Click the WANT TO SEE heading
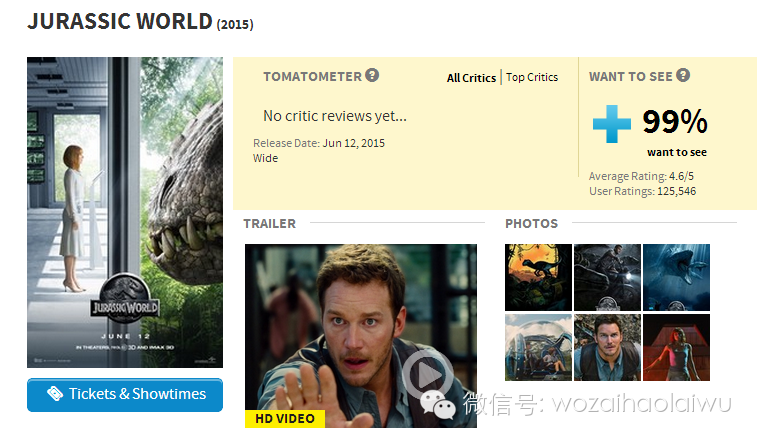 pyautogui.click(x=631, y=77)
